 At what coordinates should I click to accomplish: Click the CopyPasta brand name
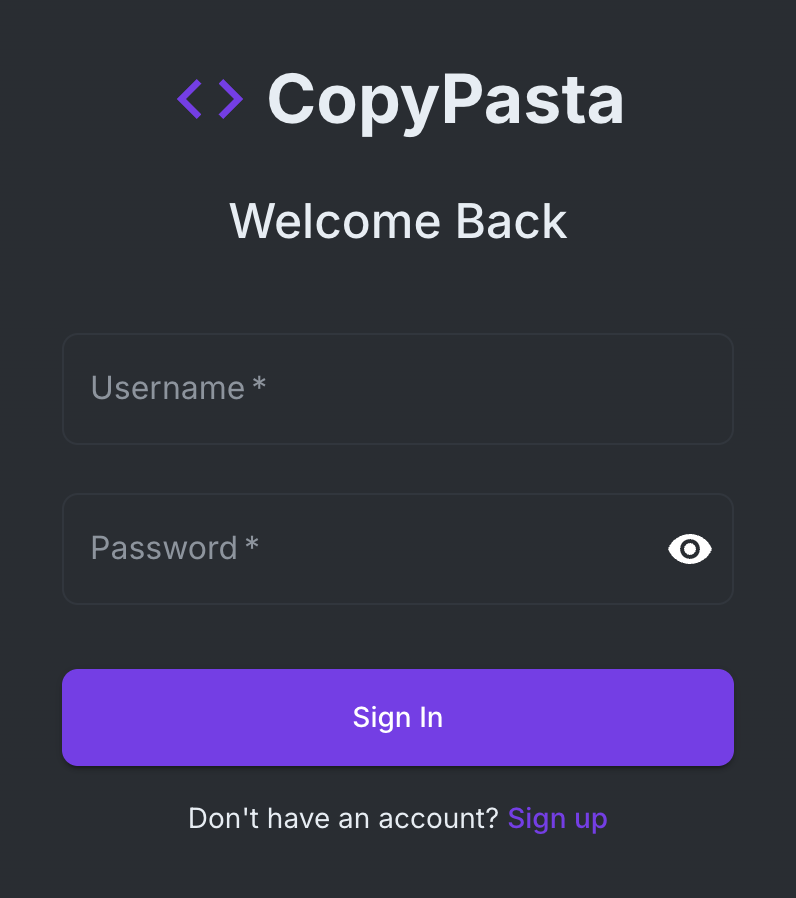[445, 100]
